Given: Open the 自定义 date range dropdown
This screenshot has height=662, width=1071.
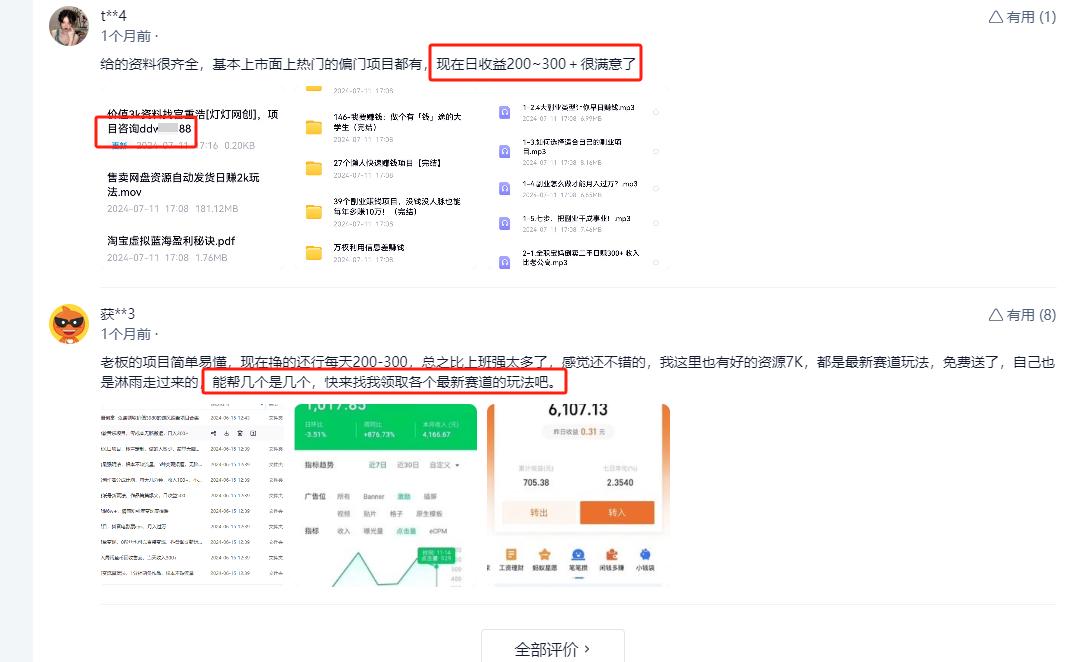Looking at the screenshot, I should 443,466.
